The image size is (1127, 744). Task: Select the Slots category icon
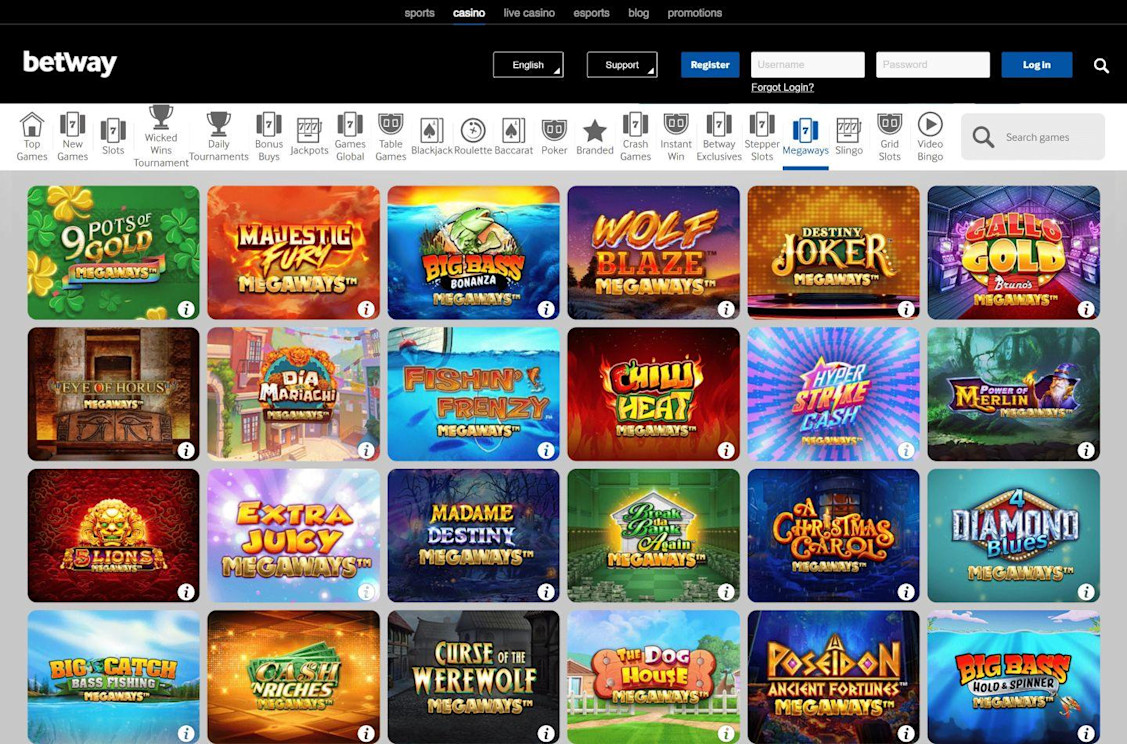(x=113, y=131)
